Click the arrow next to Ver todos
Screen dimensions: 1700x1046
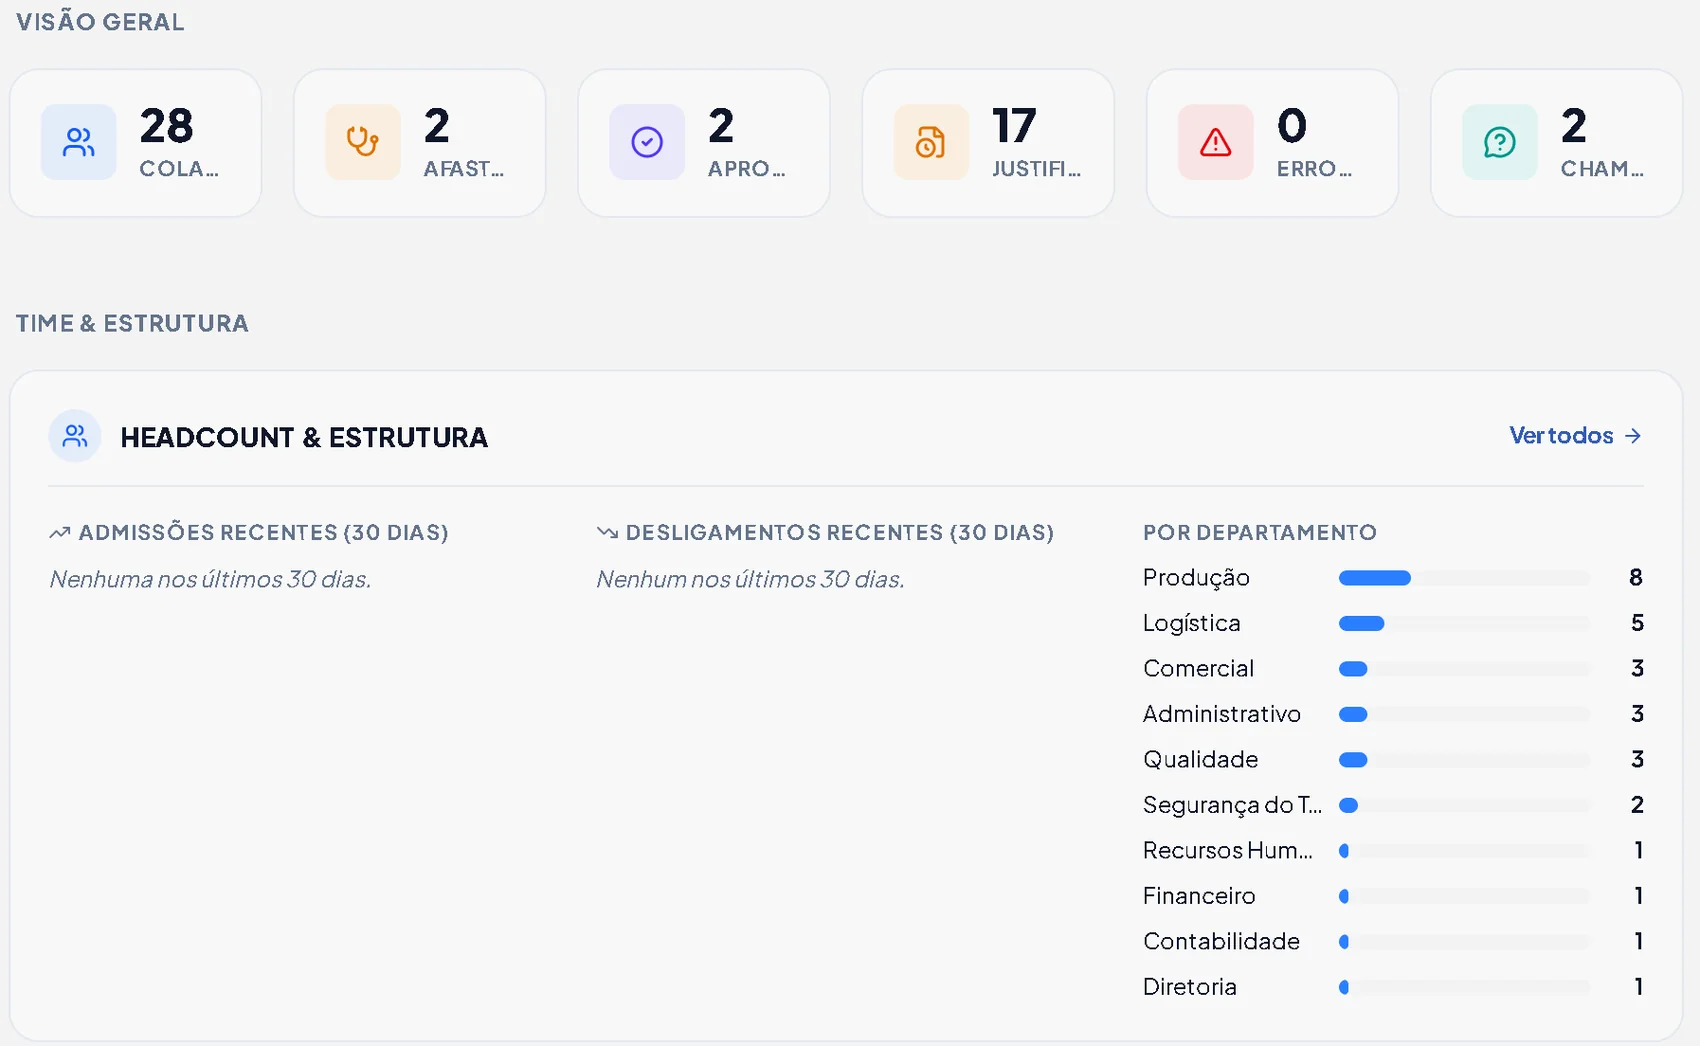coord(1632,436)
